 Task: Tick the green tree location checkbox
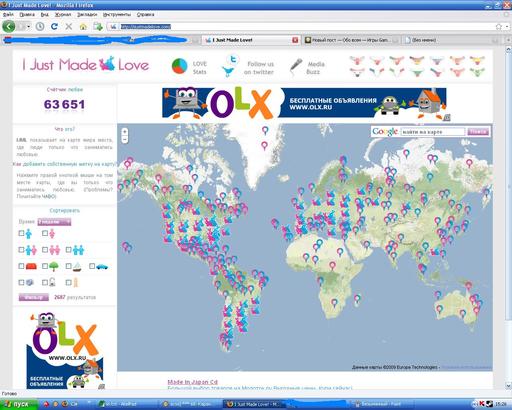coord(45,266)
